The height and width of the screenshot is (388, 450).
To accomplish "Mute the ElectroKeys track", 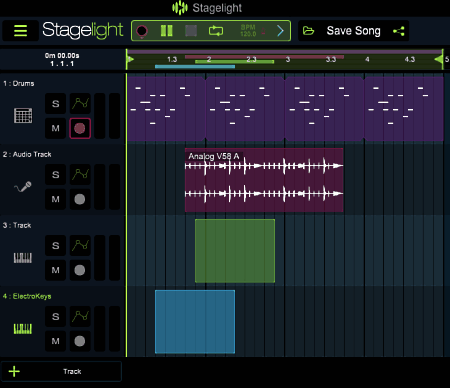I will pos(55,341).
